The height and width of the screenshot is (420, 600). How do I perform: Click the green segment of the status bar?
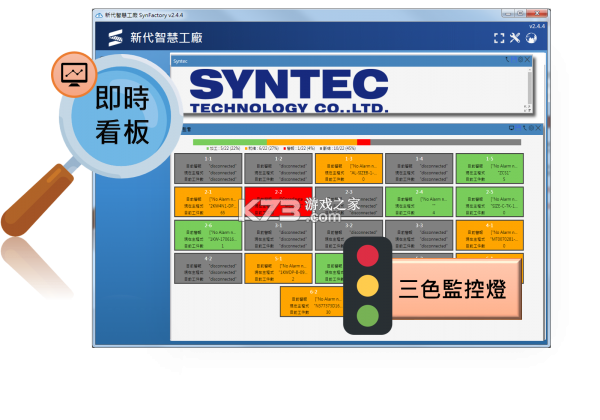[x=230, y=142]
